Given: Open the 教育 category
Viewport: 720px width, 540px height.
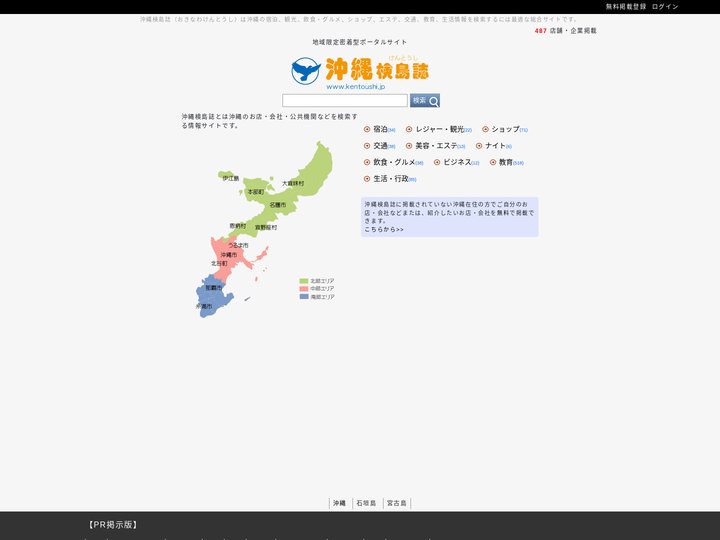Looking at the screenshot, I should point(506,163).
